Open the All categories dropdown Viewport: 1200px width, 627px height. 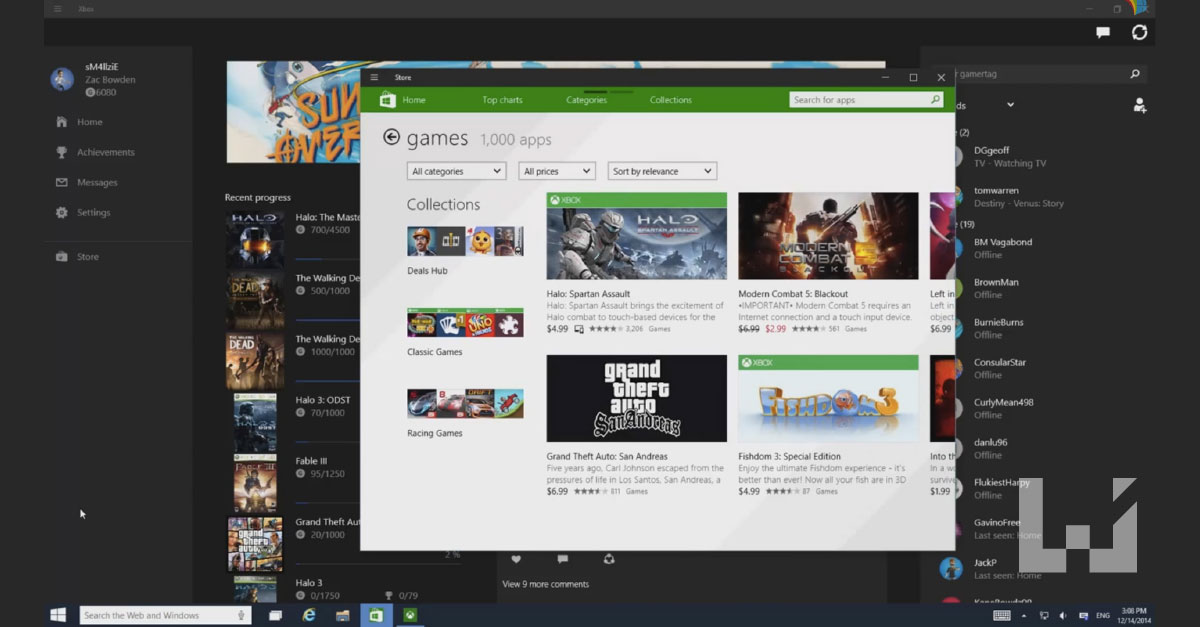(x=456, y=170)
